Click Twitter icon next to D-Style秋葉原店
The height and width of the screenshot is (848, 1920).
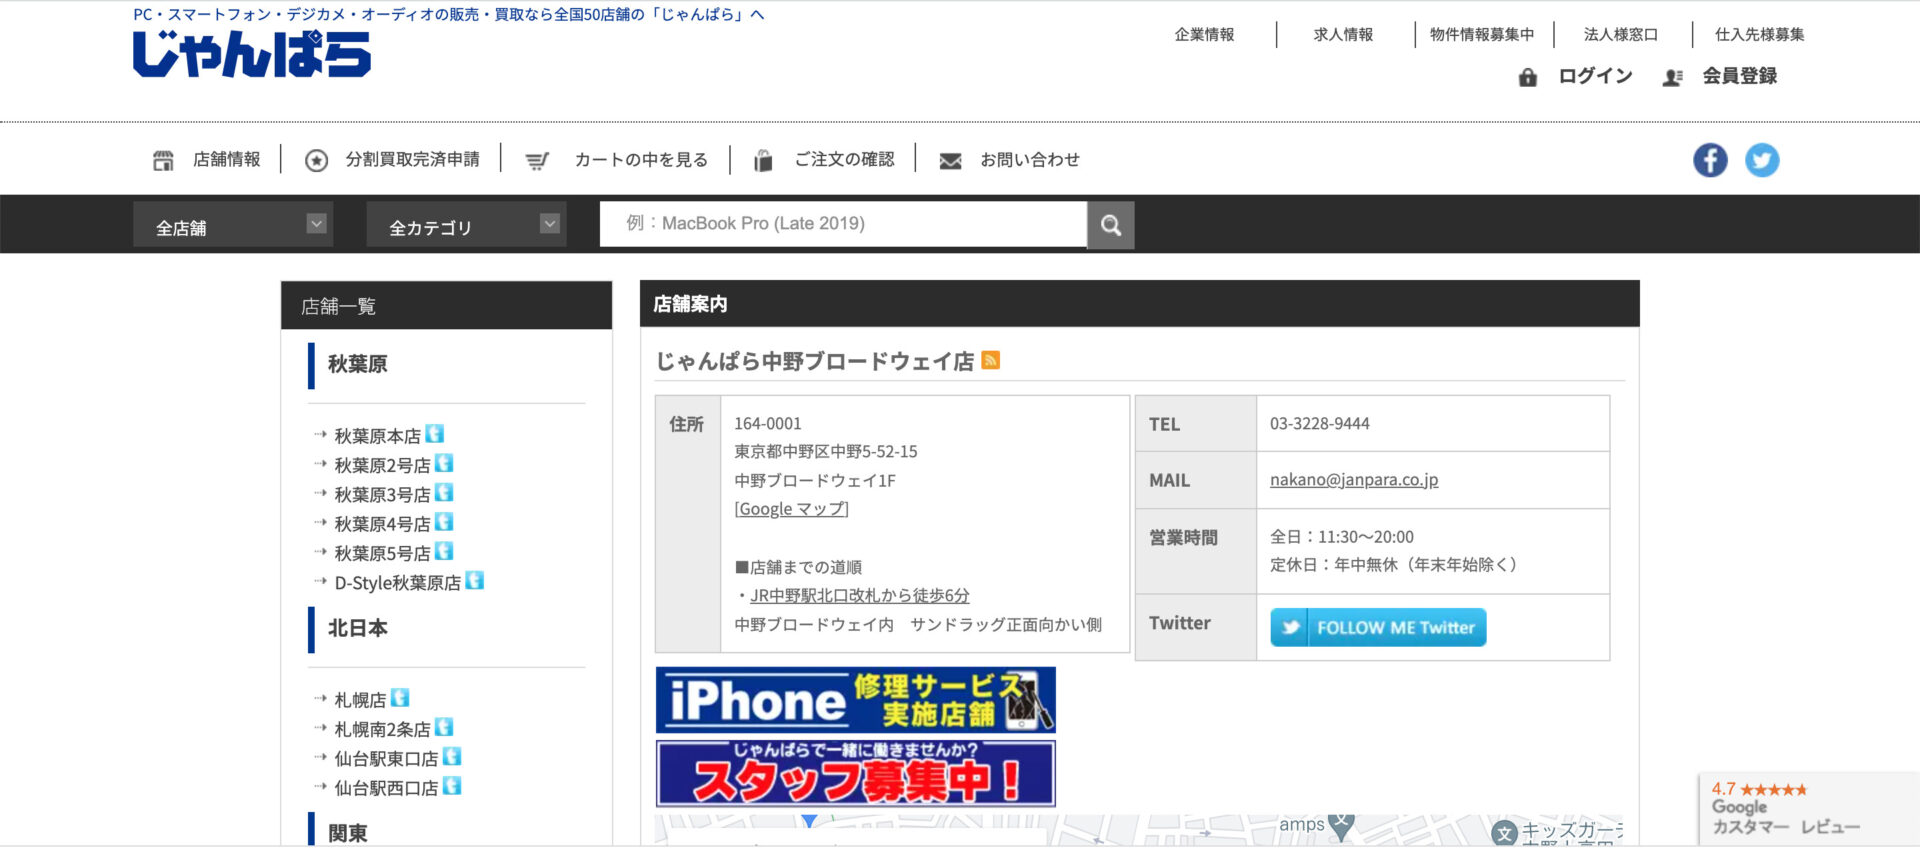[475, 580]
